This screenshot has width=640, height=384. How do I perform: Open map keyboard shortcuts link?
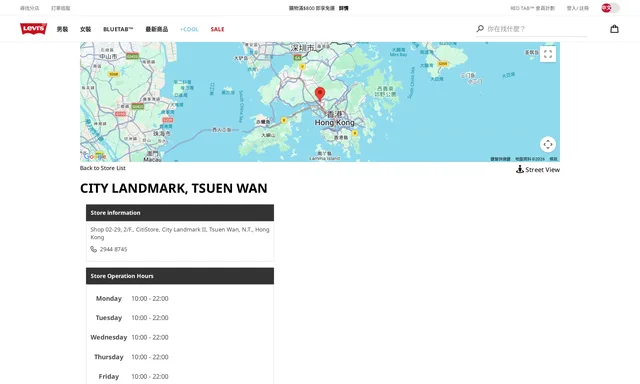coord(500,159)
